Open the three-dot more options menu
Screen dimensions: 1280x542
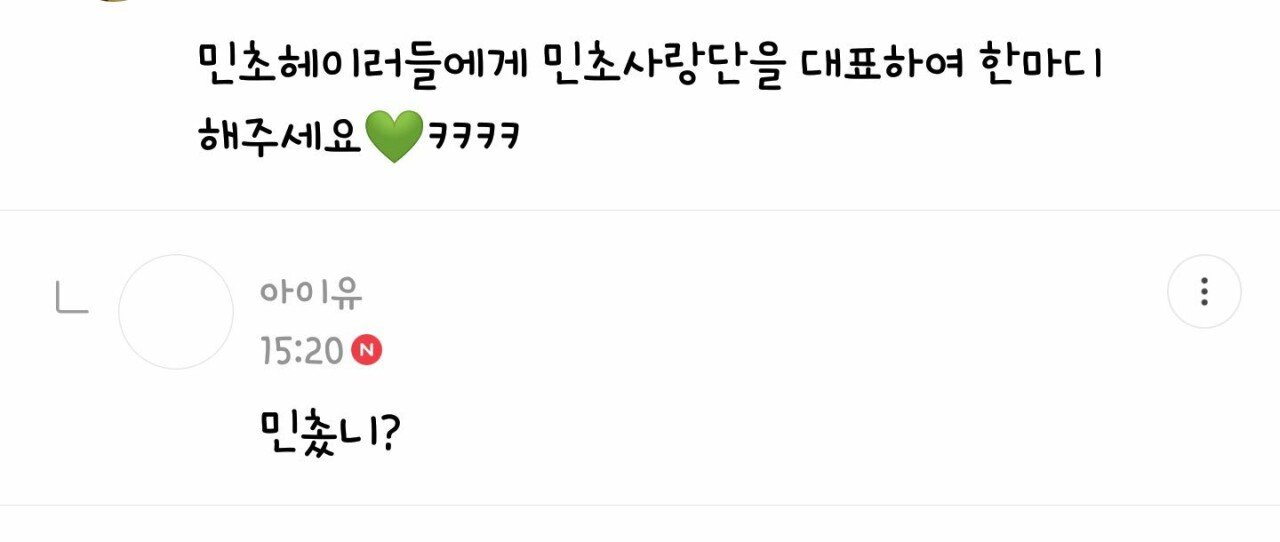click(1204, 291)
